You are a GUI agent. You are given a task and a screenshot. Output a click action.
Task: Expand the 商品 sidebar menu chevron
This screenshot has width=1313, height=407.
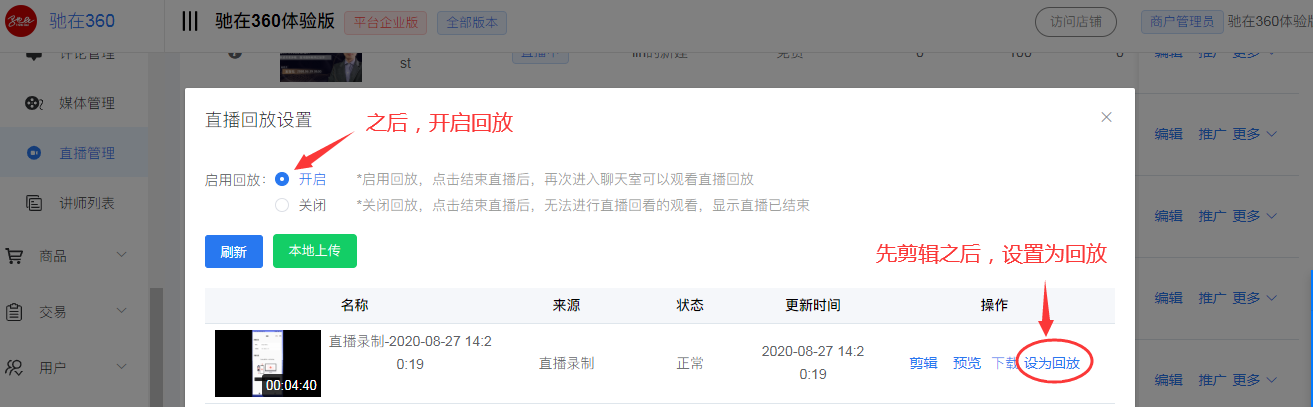(122, 256)
